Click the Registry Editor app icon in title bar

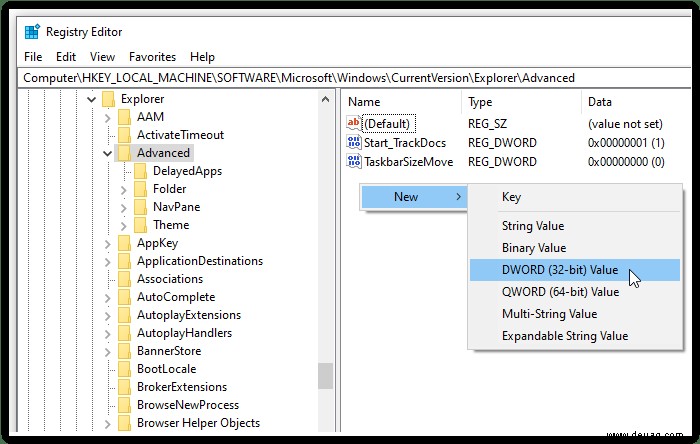32,32
